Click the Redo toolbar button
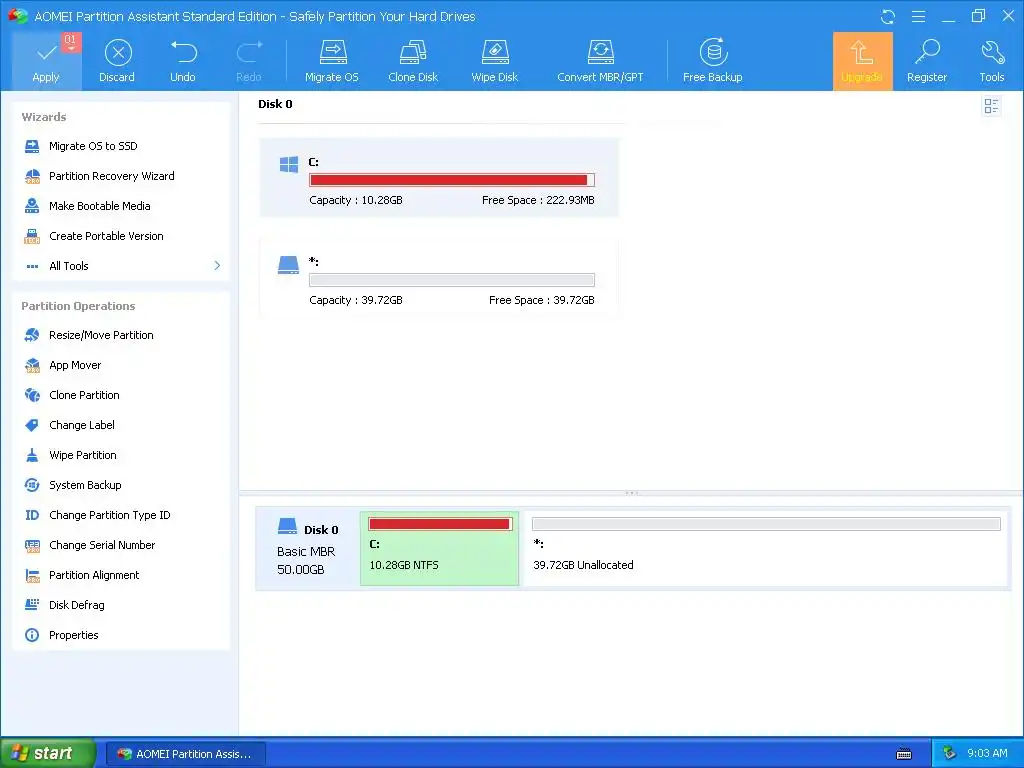Viewport: 1024px width, 768px height. coord(248,61)
